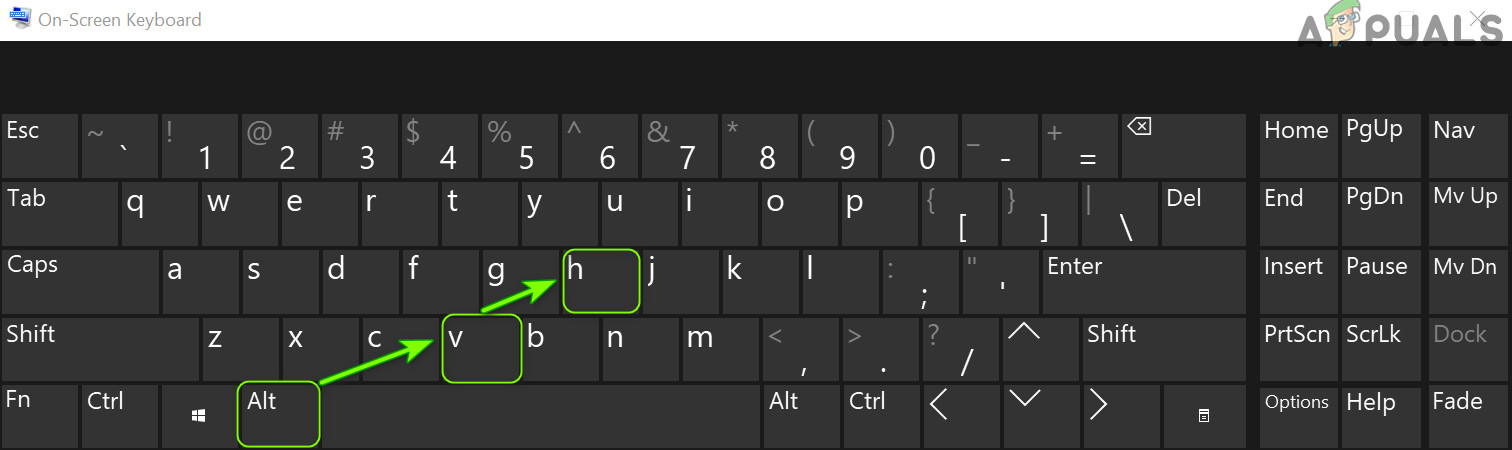Click the context menu key icon

[1204, 414]
